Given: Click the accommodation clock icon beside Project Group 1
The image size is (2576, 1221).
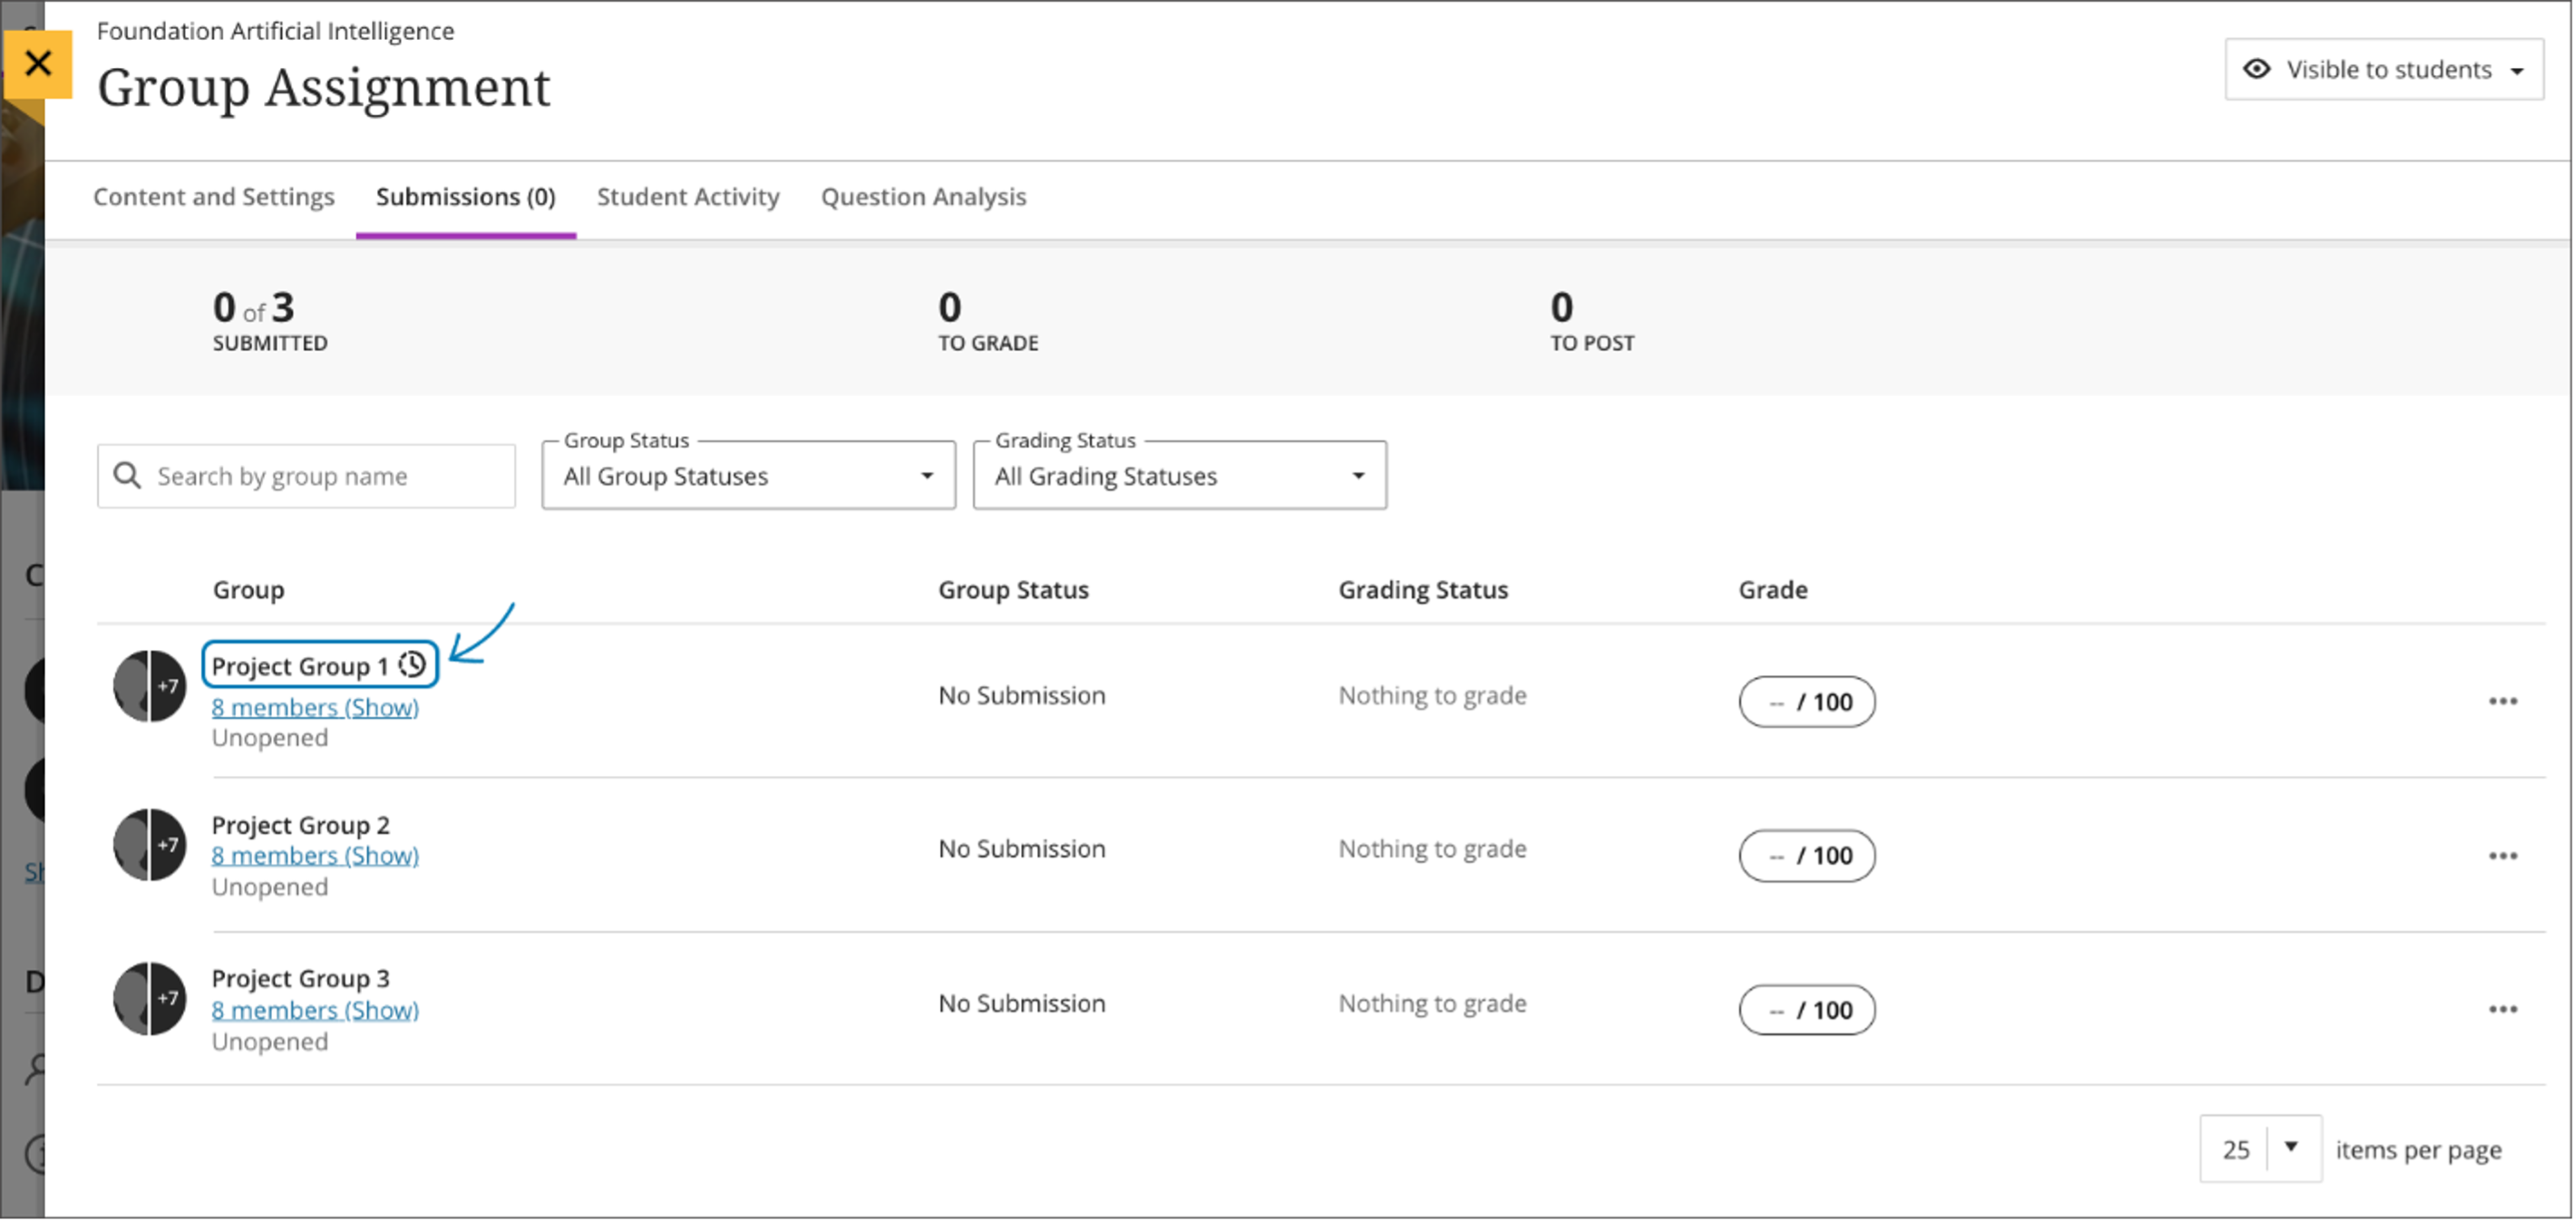Looking at the screenshot, I should (x=412, y=665).
